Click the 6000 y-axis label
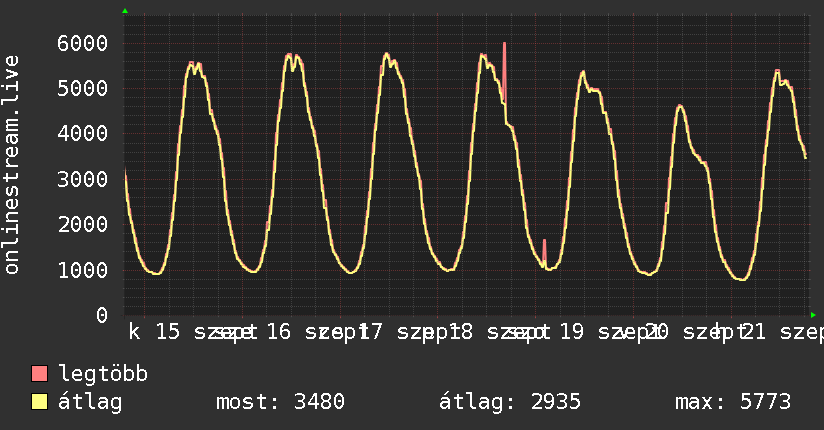 [83, 43]
